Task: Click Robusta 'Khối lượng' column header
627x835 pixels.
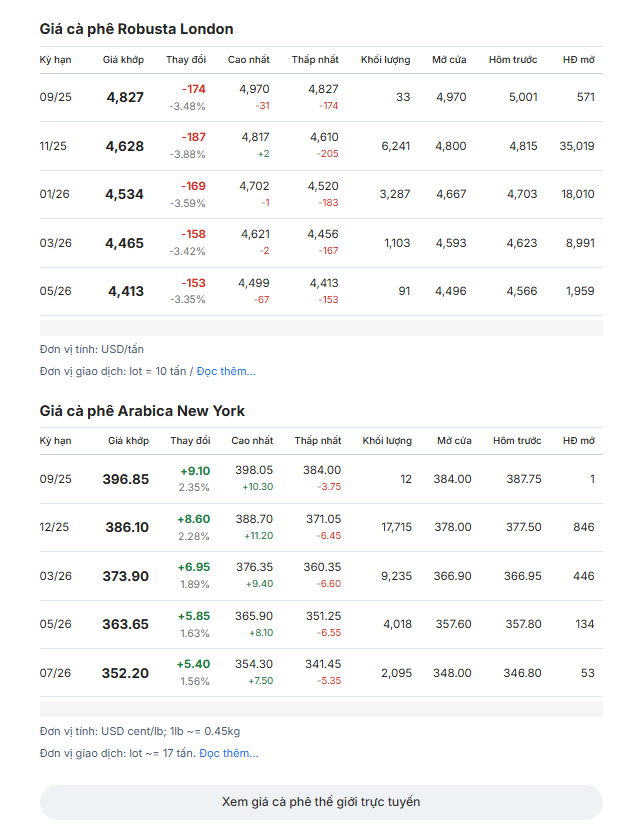Action: [x=385, y=60]
